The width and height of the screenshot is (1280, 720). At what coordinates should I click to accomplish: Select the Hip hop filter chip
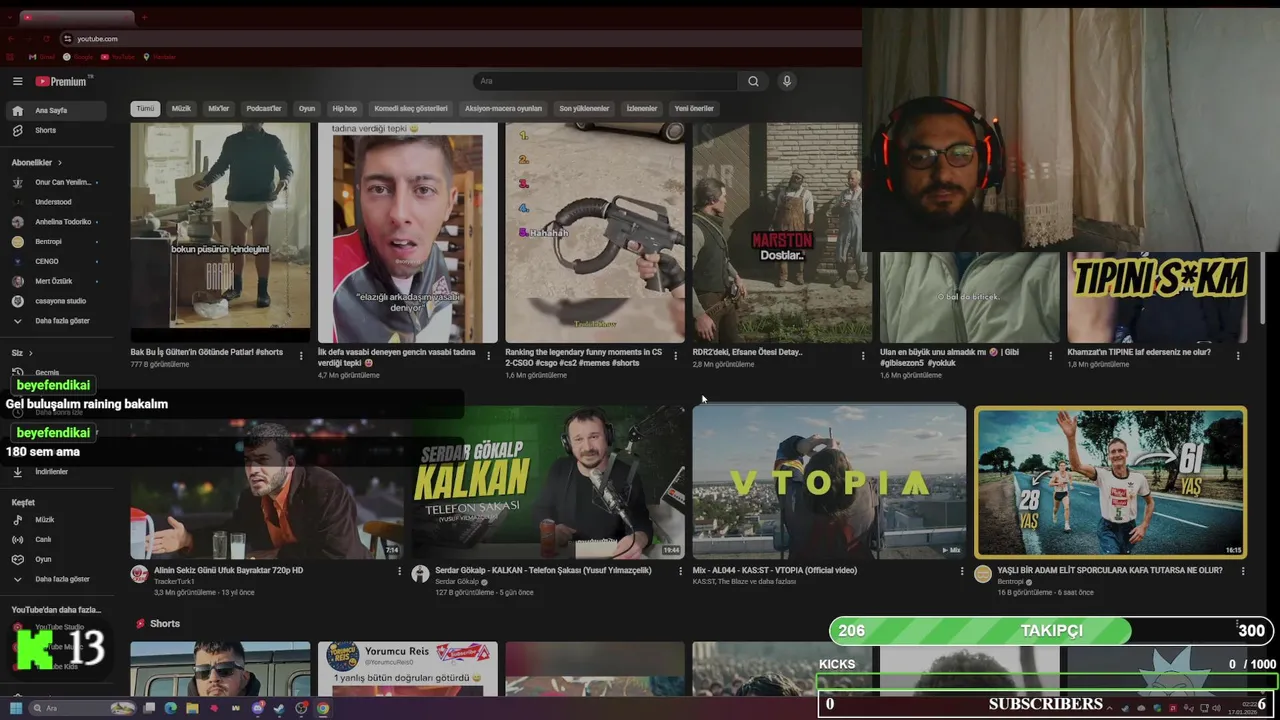point(344,108)
